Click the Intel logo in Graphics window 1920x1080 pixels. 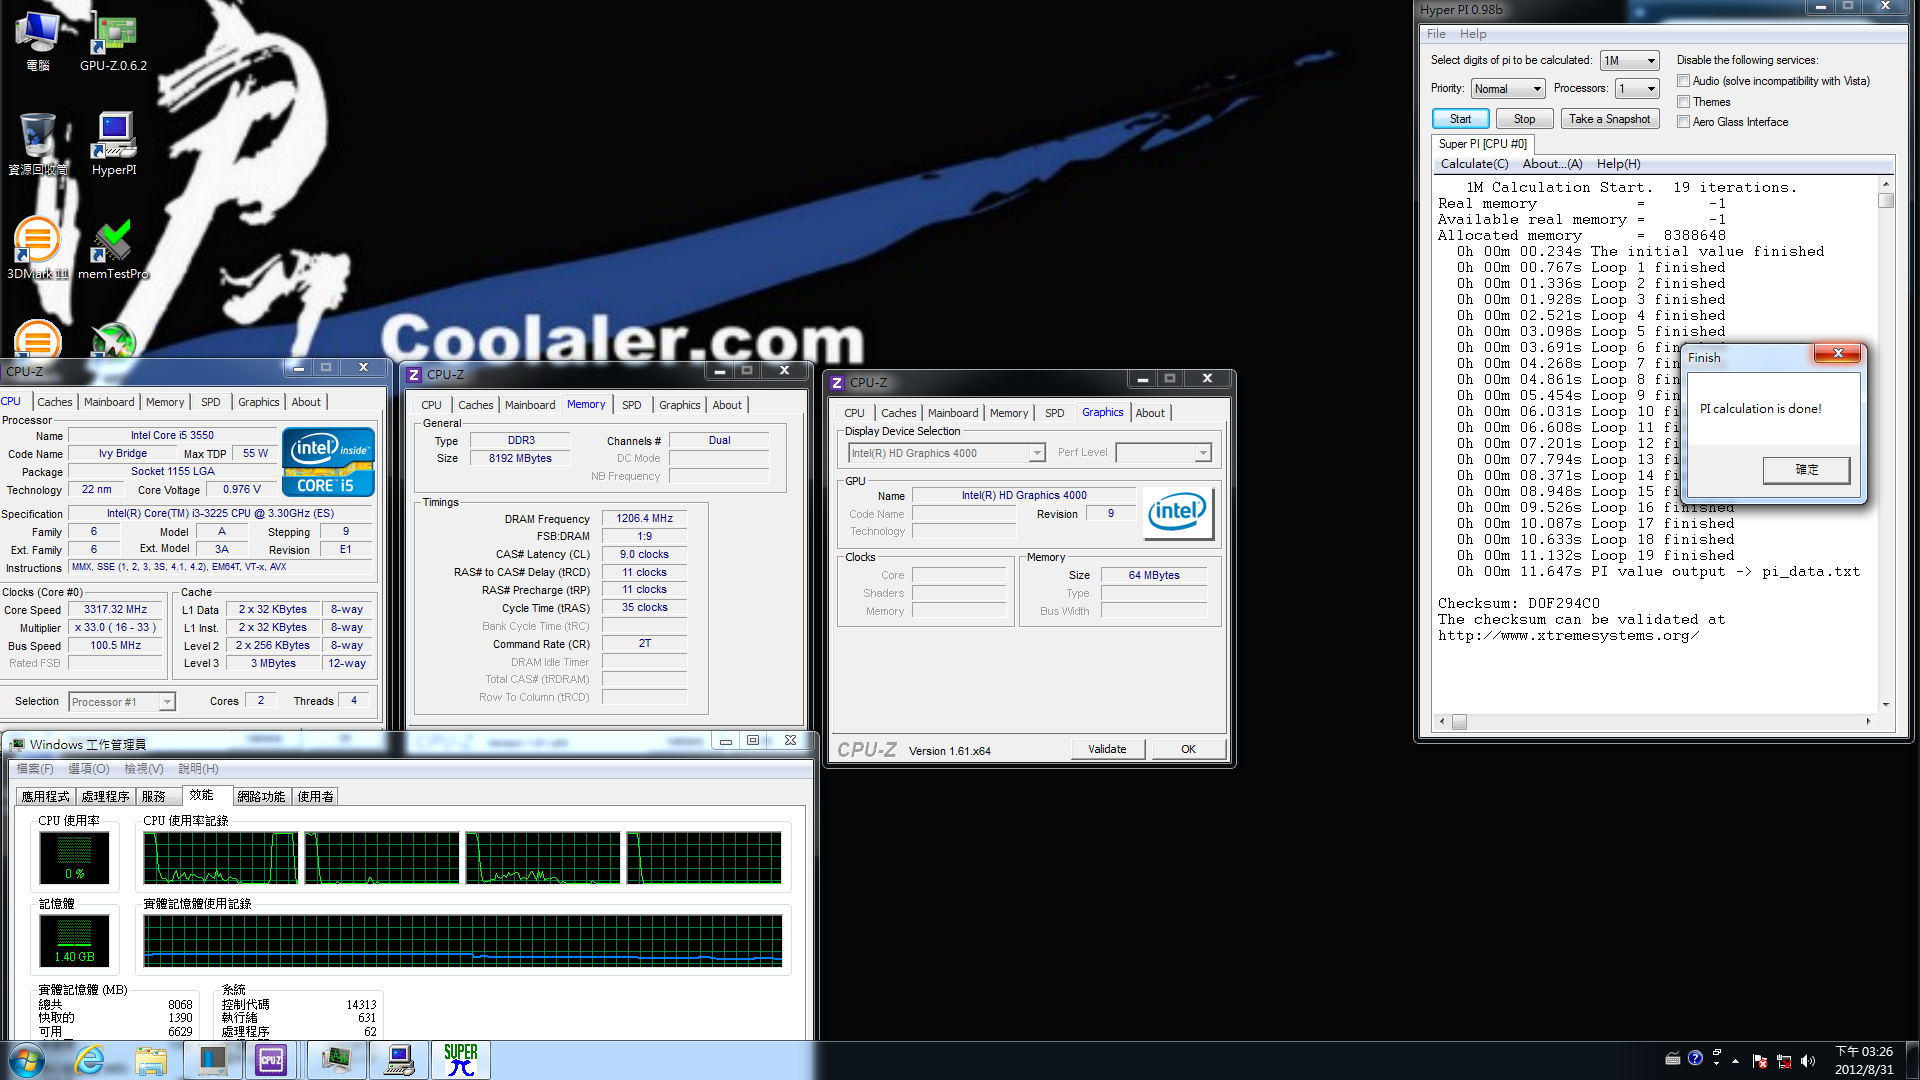click(1178, 513)
